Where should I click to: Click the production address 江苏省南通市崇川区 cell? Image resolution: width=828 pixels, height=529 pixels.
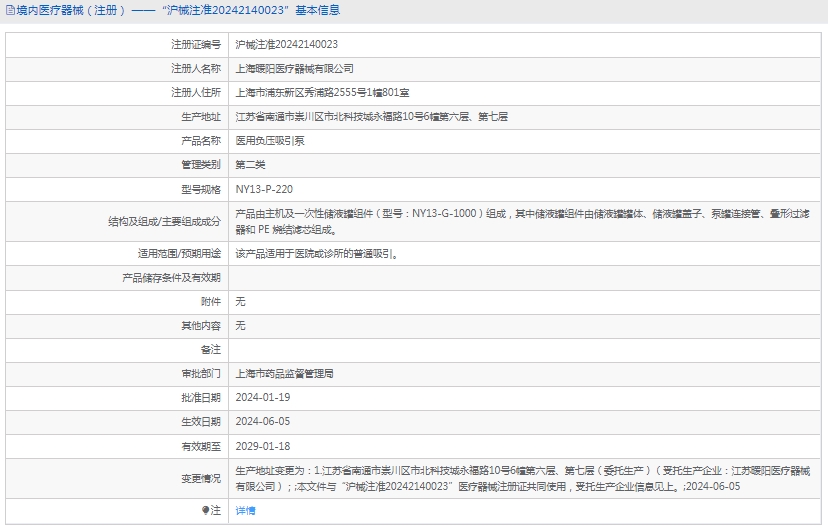pyautogui.click(x=371, y=117)
